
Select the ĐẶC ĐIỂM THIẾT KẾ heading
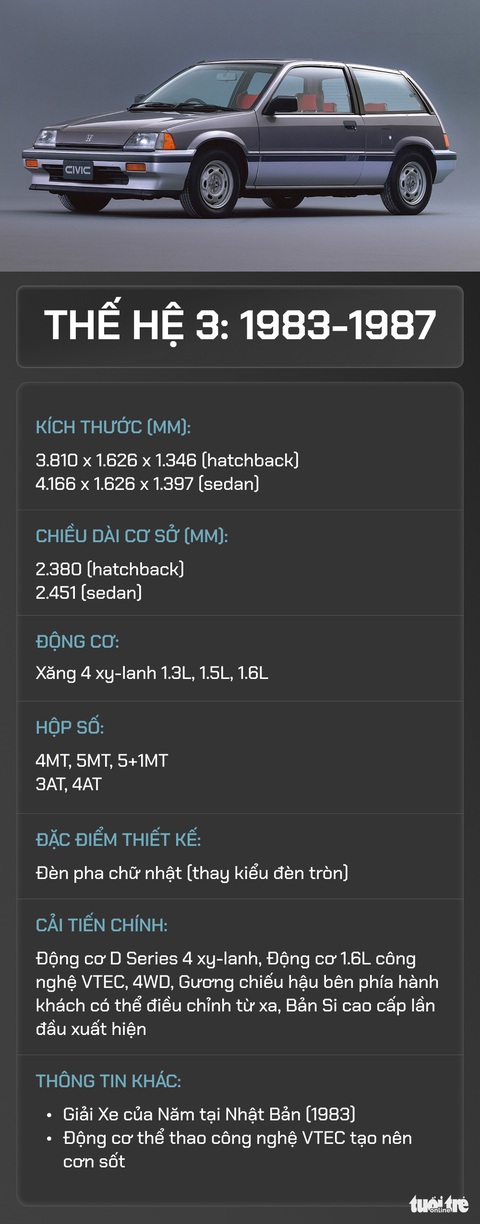pyautogui.click(x=118, y=840)
